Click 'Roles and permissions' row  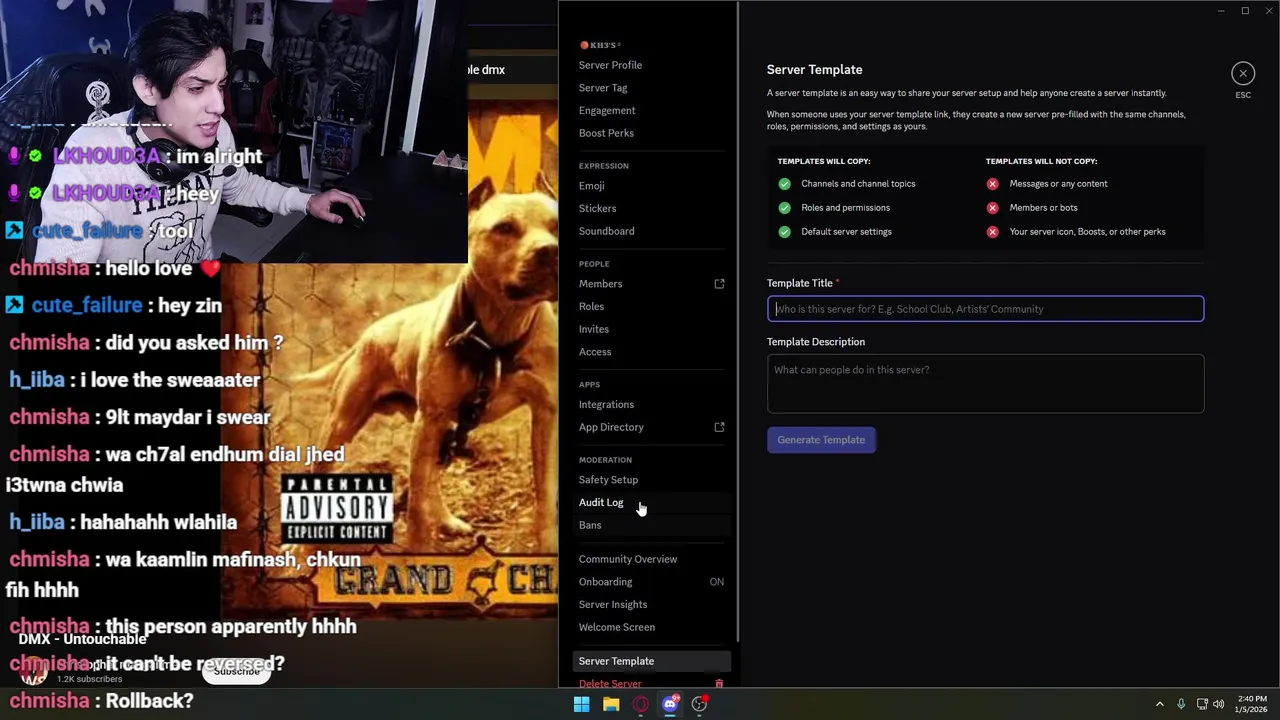coord(834,208)
